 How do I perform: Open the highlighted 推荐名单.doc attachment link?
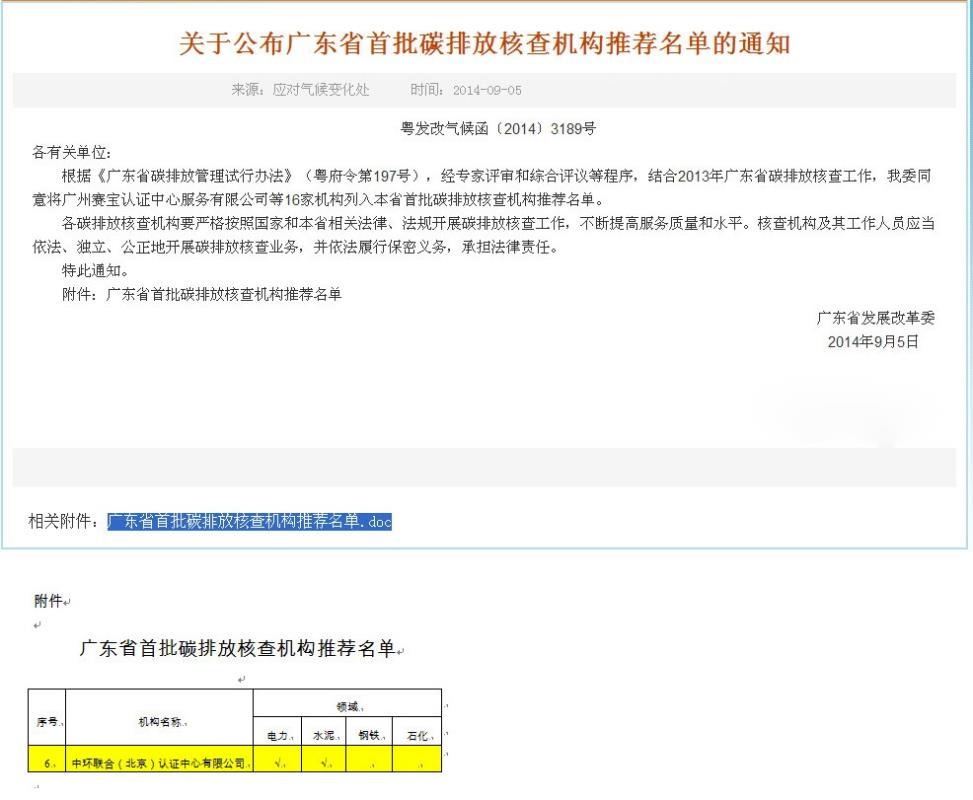click(249, 521)
